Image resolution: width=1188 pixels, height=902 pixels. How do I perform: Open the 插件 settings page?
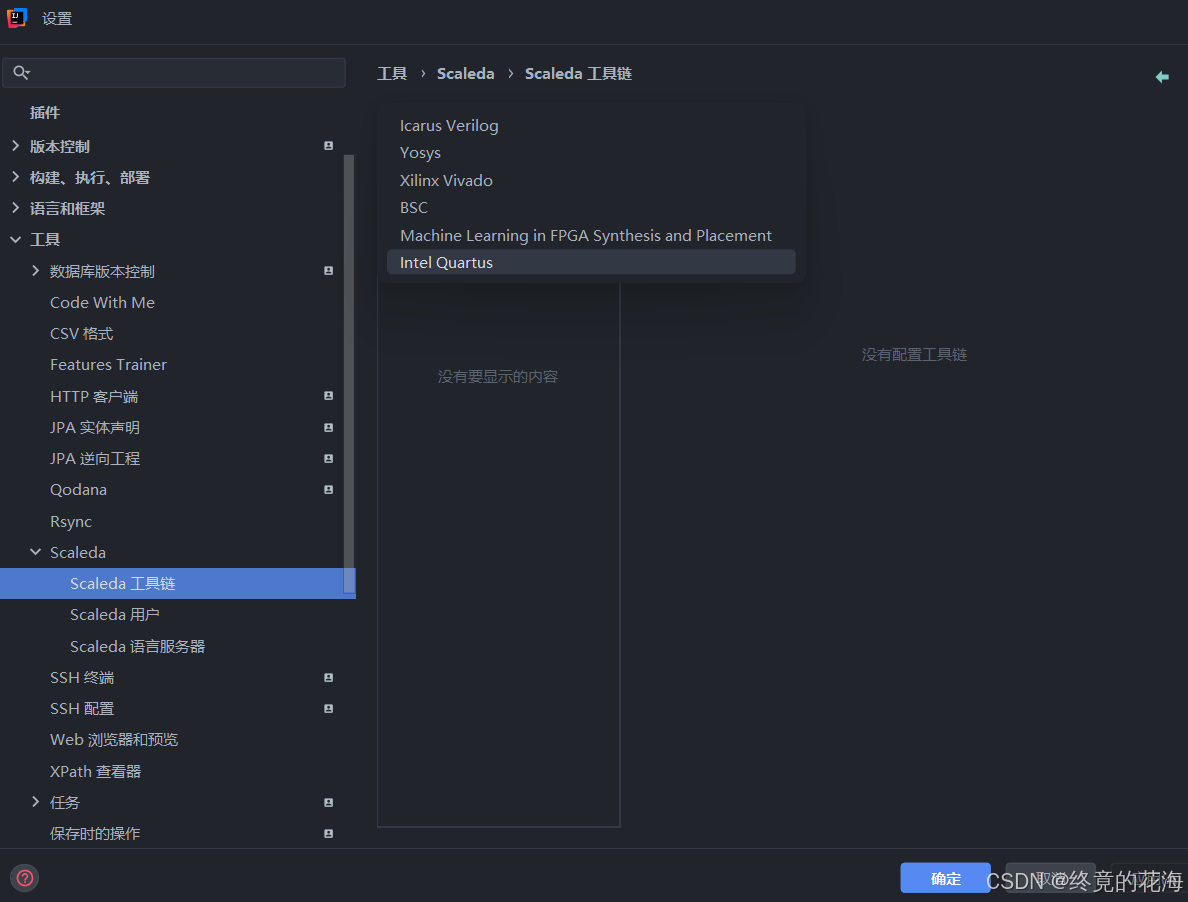(x=45, y=113)
